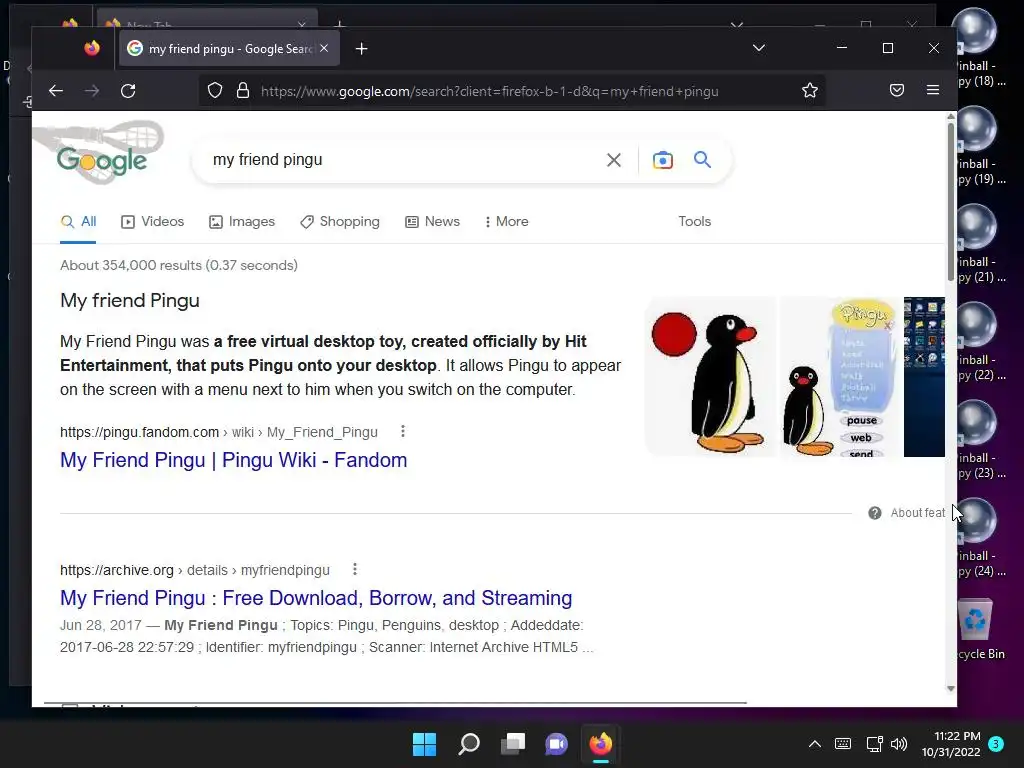1024x768 pixels.
Task: Click the page vertical scrollbar thumb
Action: (x=951, y=202)
